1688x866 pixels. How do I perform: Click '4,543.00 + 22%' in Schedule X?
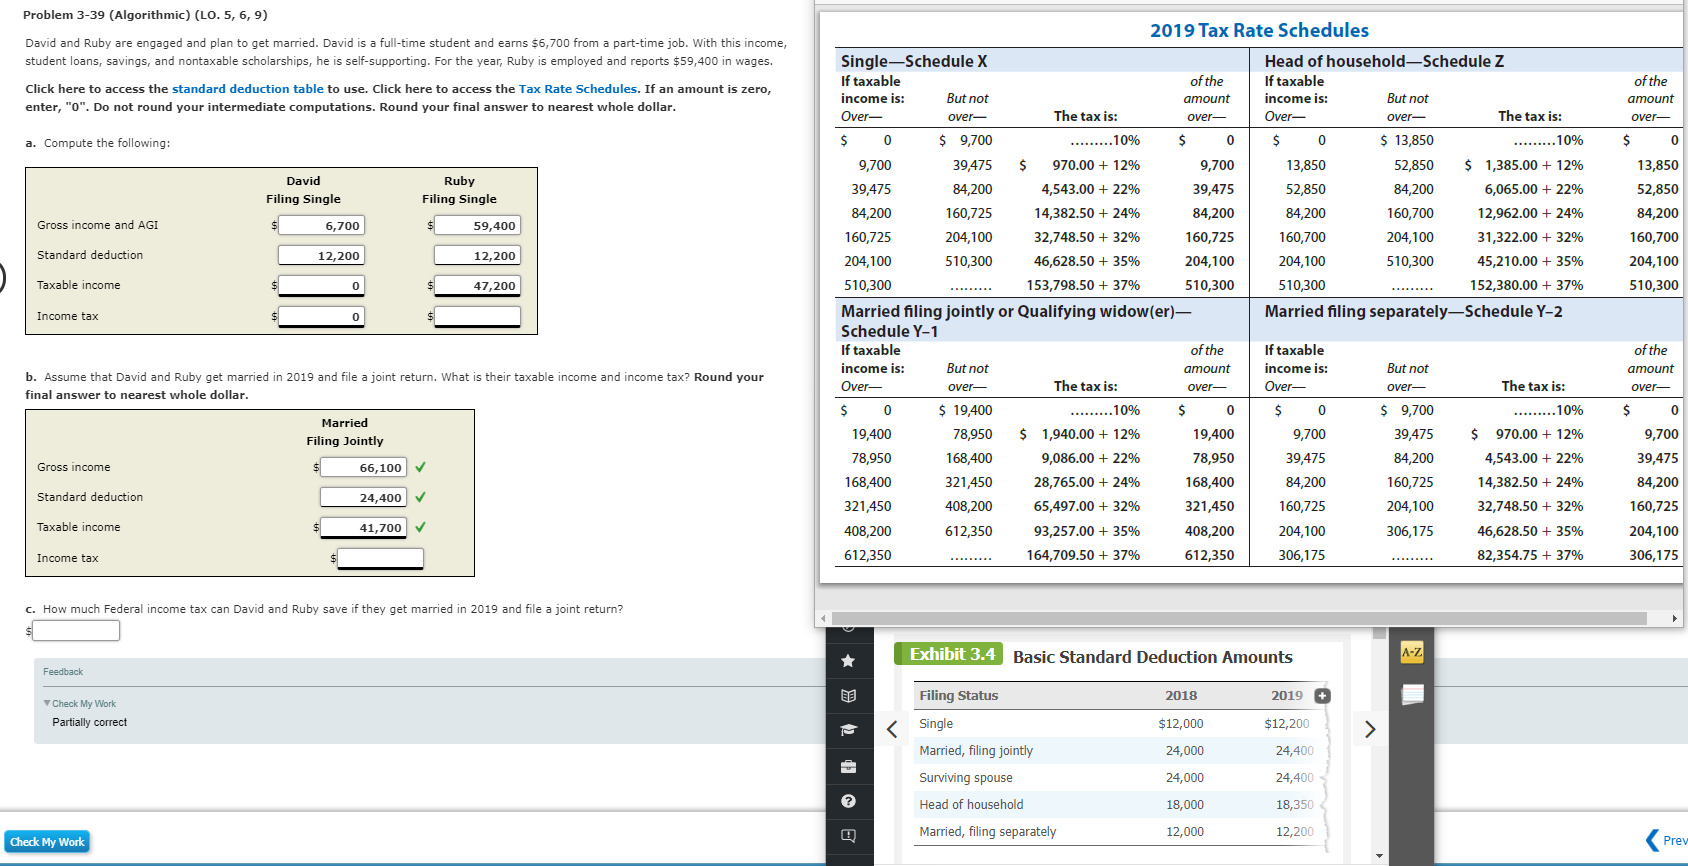pos(1090,189)
